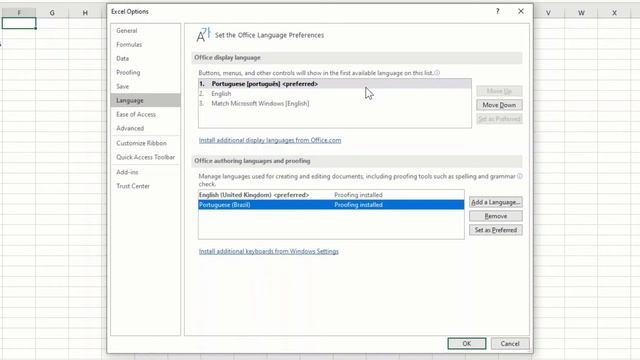Click the Move Down button

(499, 105)
